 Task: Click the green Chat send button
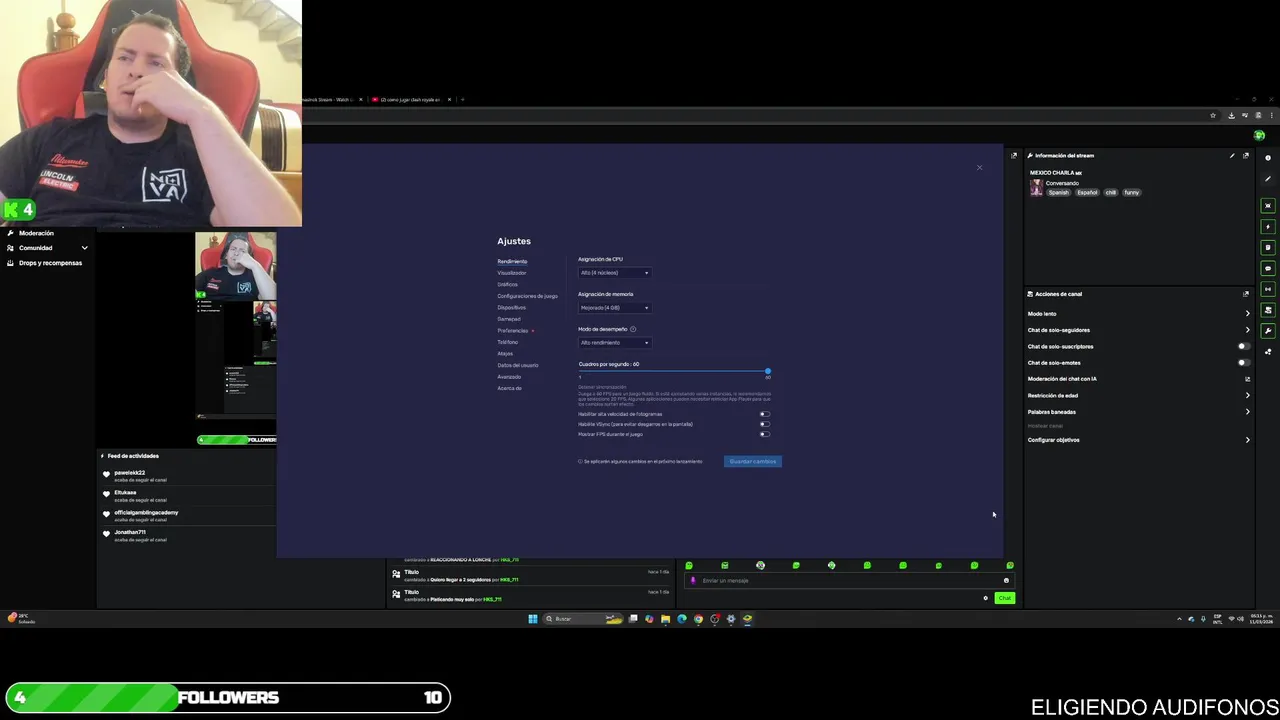[x=1005, y=598]
